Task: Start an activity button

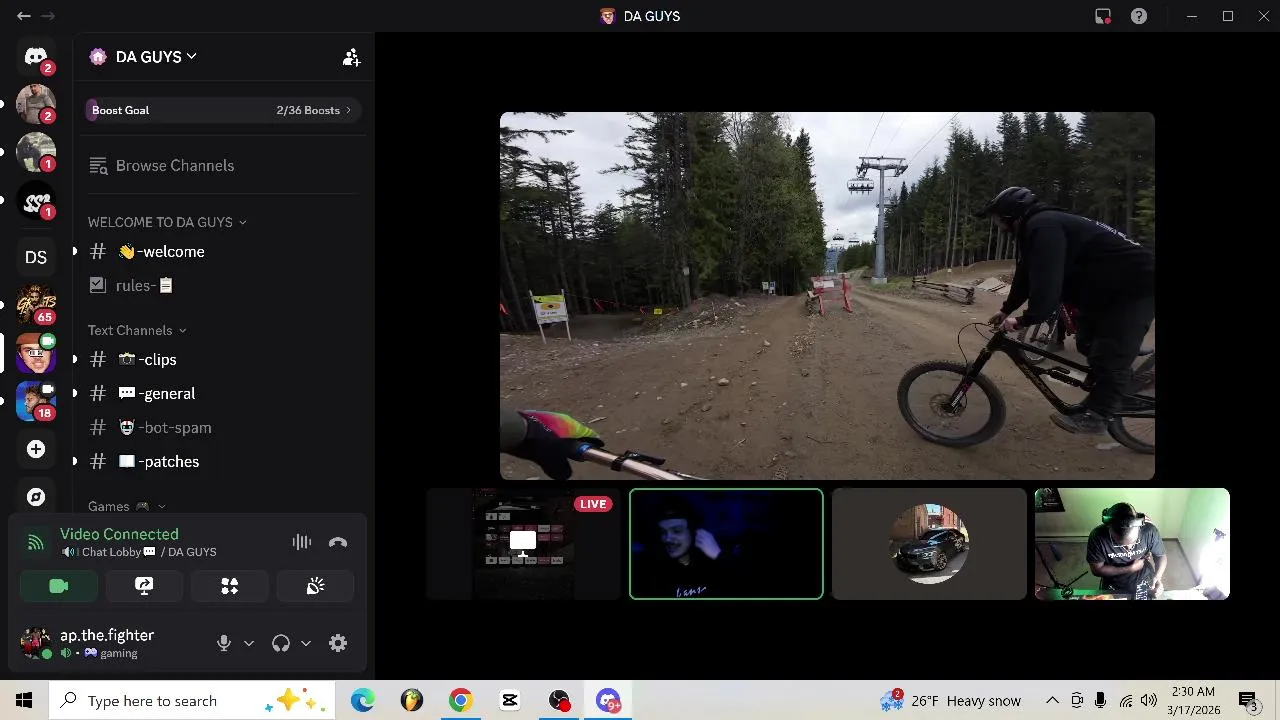Action: [x=230, y=586]
